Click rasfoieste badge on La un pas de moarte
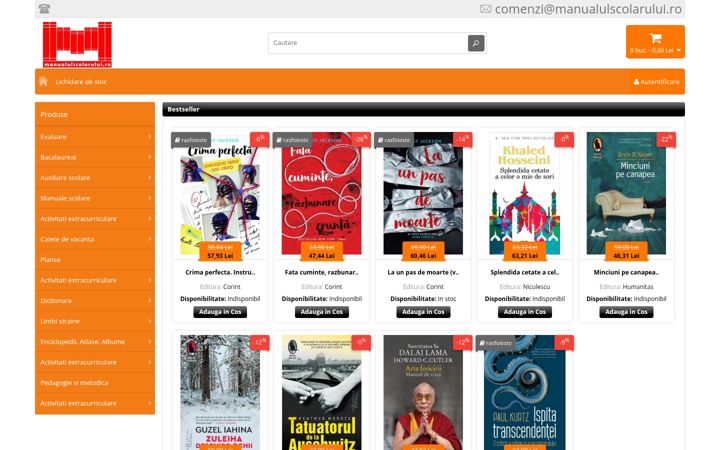 click(x=394, y=140)
